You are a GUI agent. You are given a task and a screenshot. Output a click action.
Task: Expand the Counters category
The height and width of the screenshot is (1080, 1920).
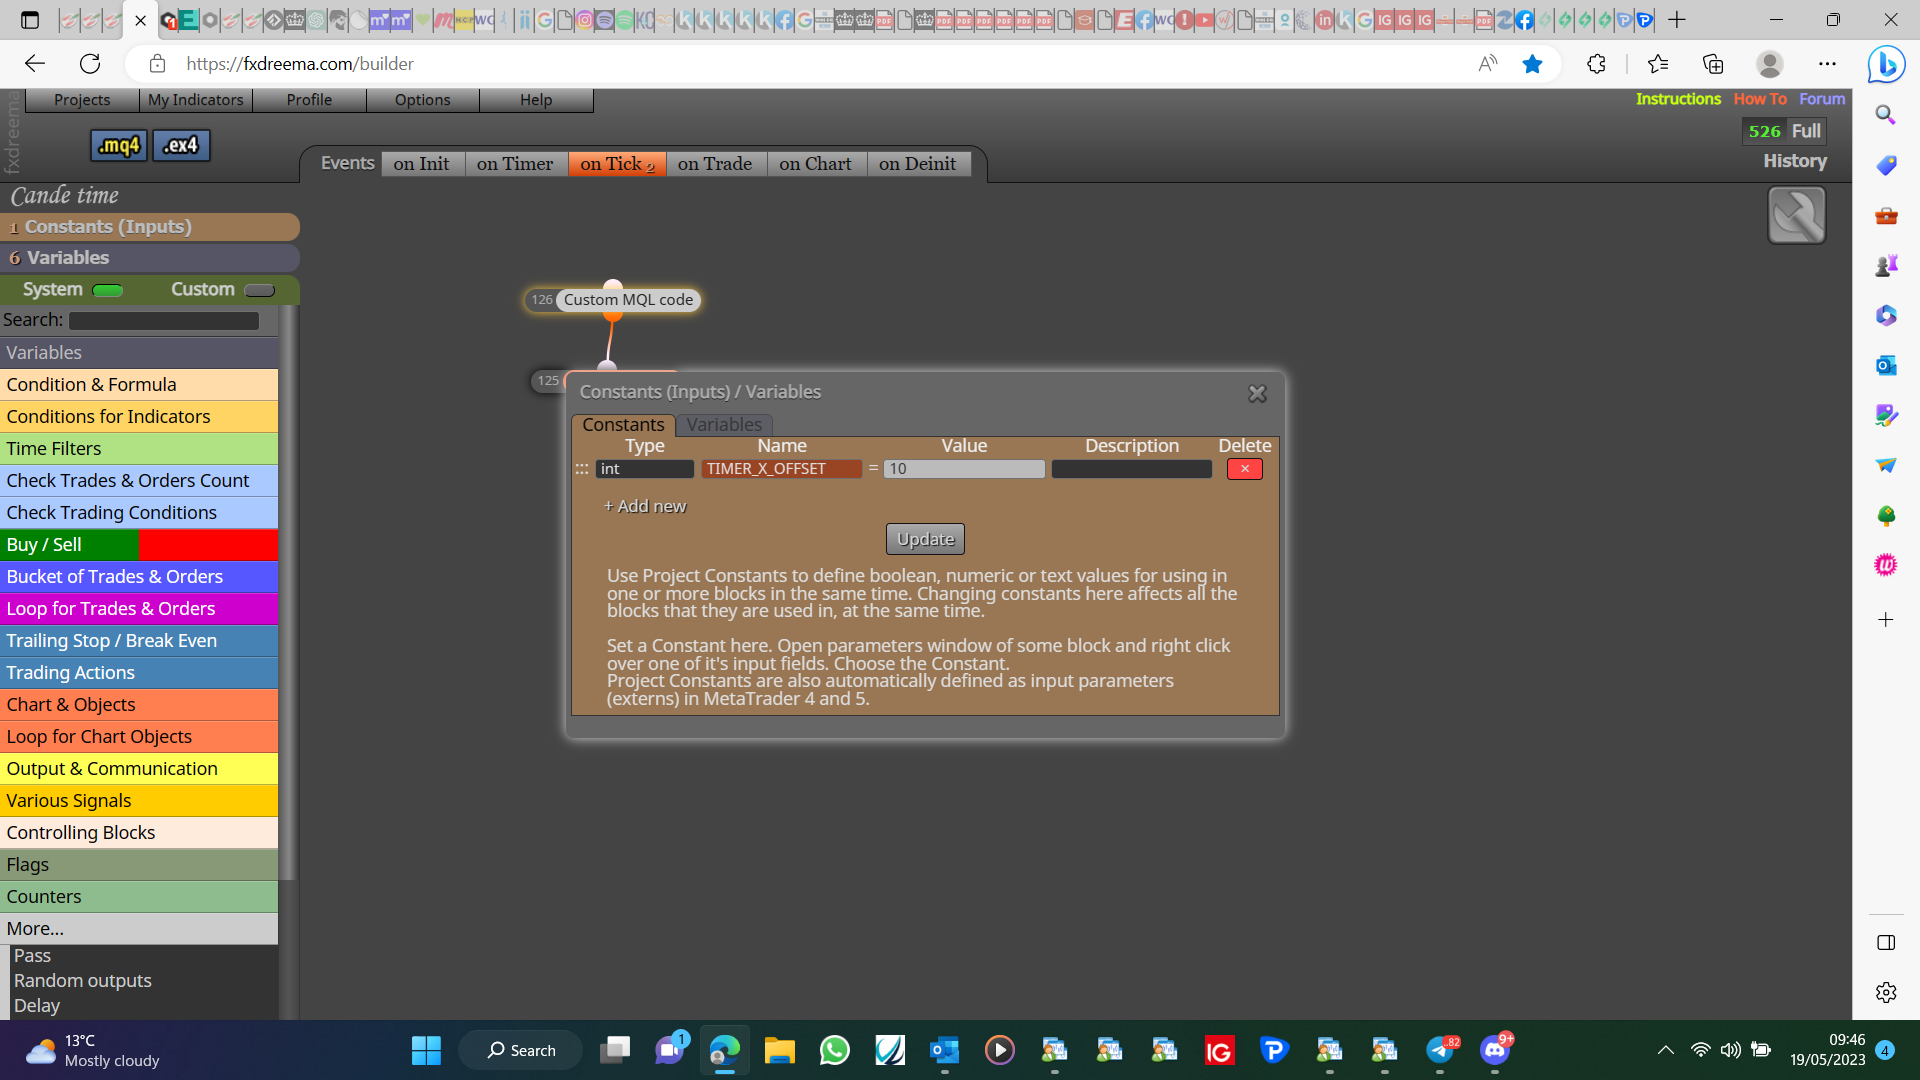pos(139,897)
